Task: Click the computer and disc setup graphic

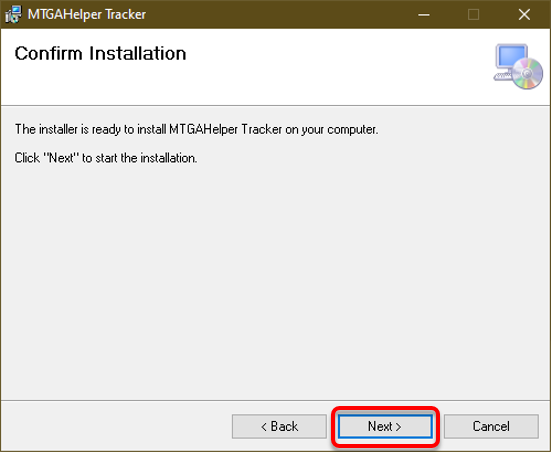Action: click(x=518, y=66)
